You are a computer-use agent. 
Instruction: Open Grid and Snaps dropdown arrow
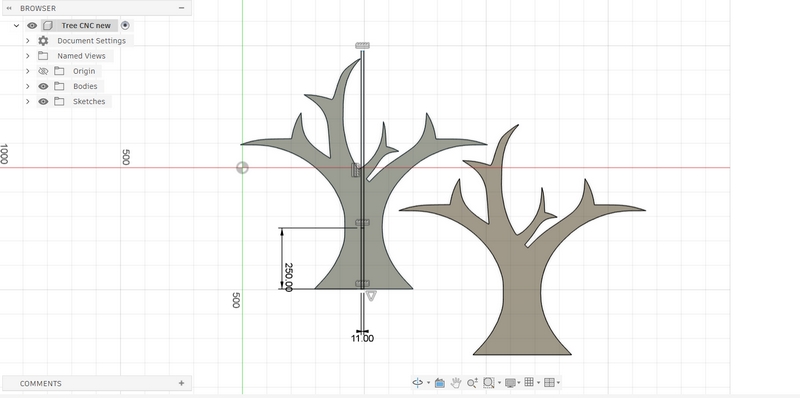(x=538, y=383)
